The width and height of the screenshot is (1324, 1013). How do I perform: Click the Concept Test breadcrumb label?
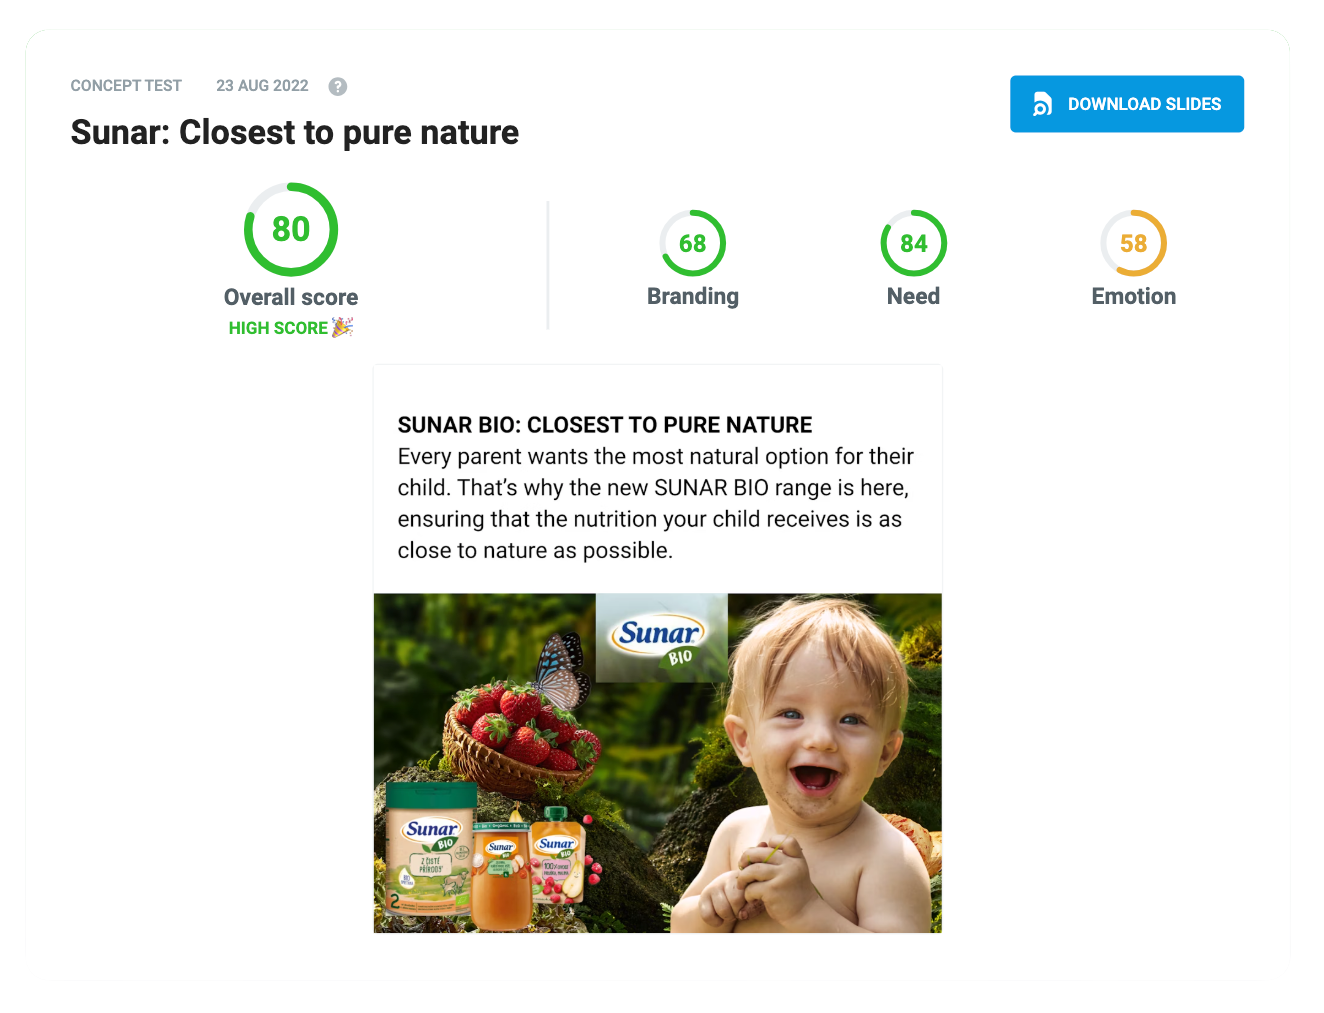coord(126,86)
